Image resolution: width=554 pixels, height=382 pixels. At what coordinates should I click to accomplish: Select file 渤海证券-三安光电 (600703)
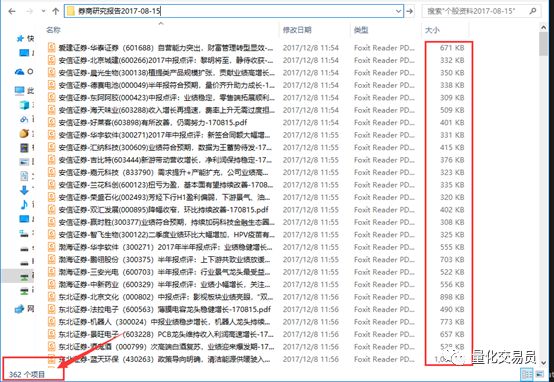pos(165,272)
